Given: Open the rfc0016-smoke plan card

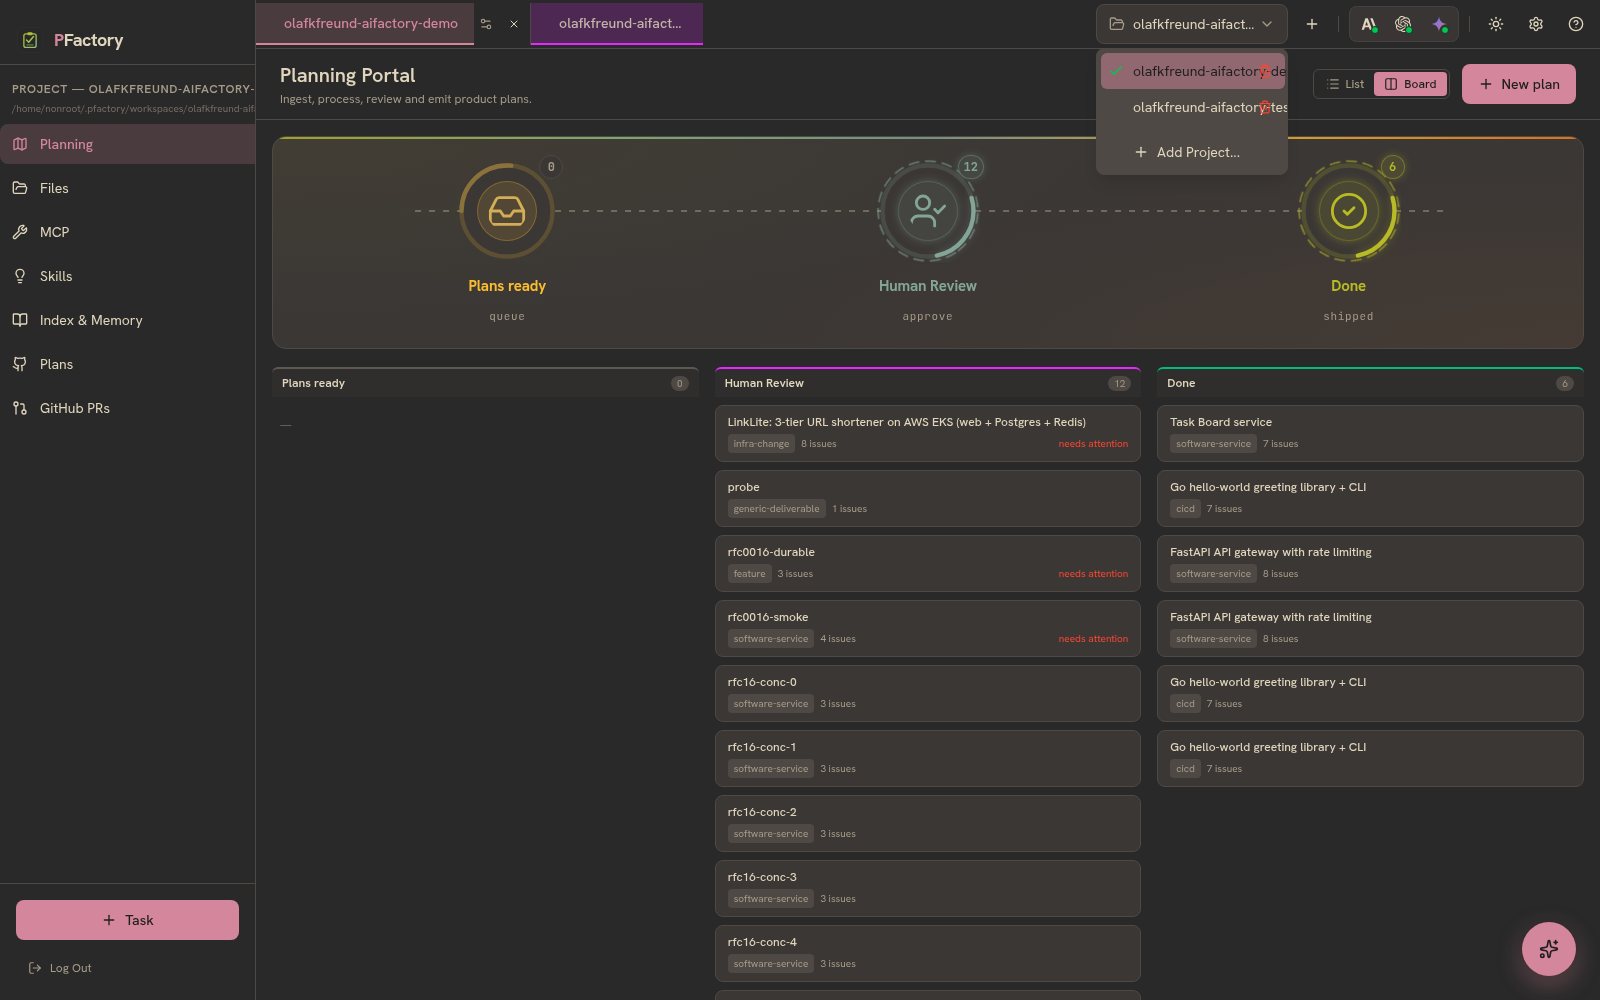Looking at the screenshot, I should point(928,628).
